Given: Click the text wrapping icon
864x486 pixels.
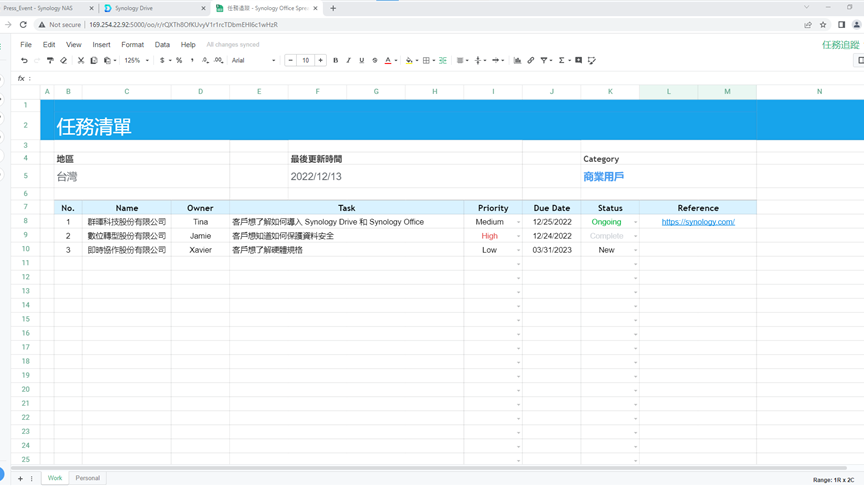Looking at the screenshot, I should (x=495, y=61).
